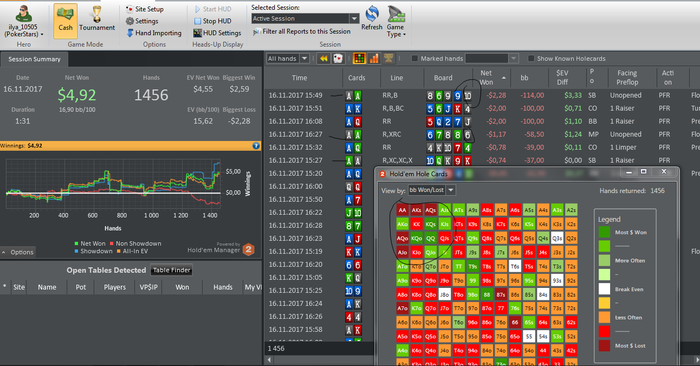The height and width of the screenshot is (366, 700).
Task: Click the Table Finder button
Action: tap(171, 270)
